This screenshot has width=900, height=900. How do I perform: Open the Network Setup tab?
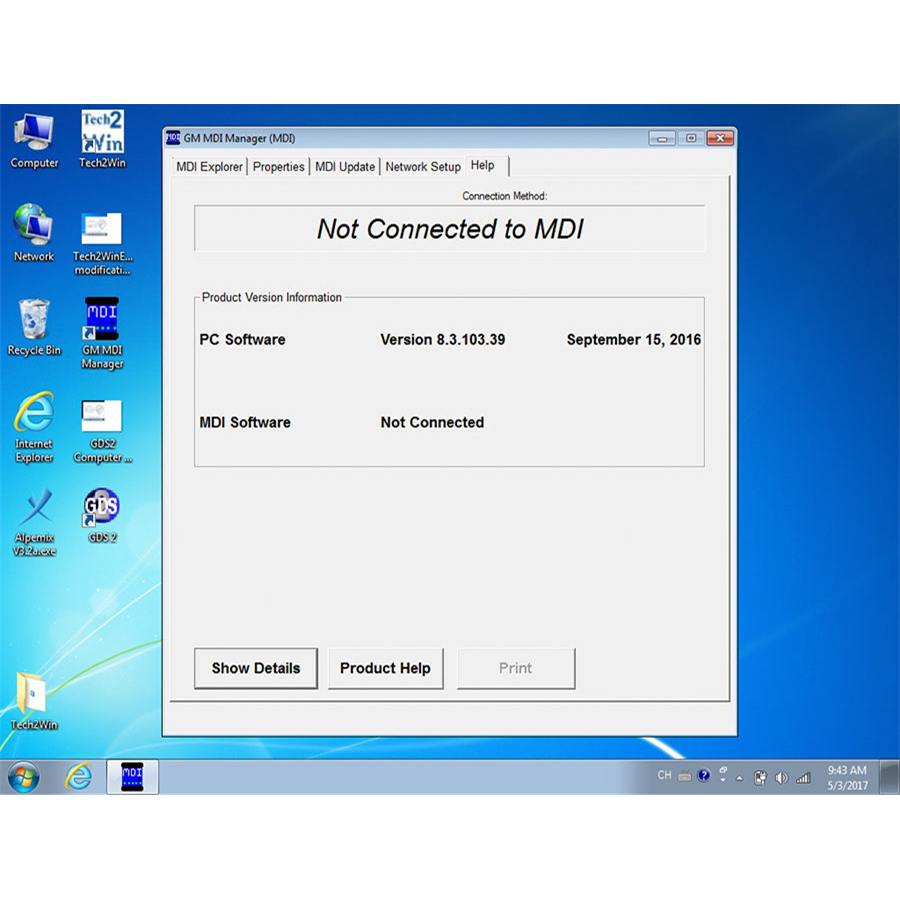pos(422,166)
